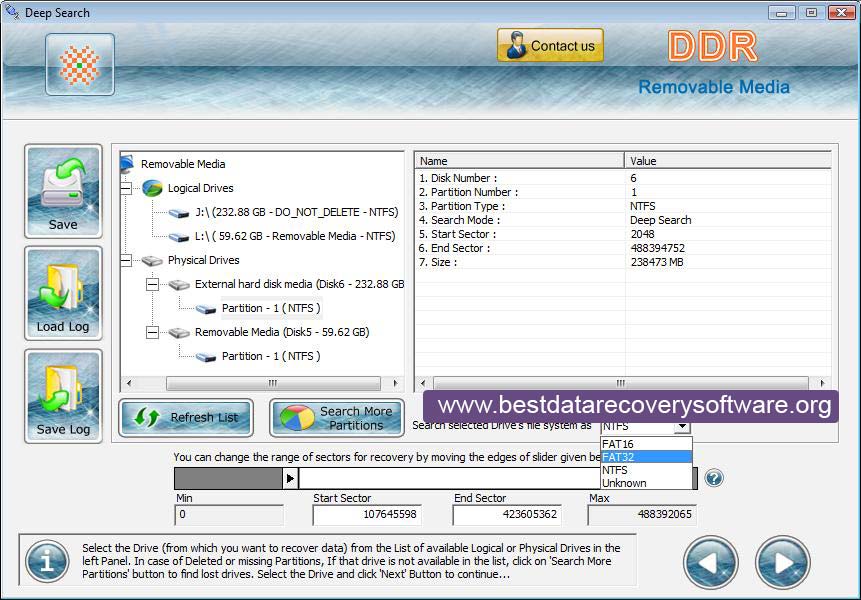Click the Start Sector input field
Screen dimensions: 861x600
point(367,514)
